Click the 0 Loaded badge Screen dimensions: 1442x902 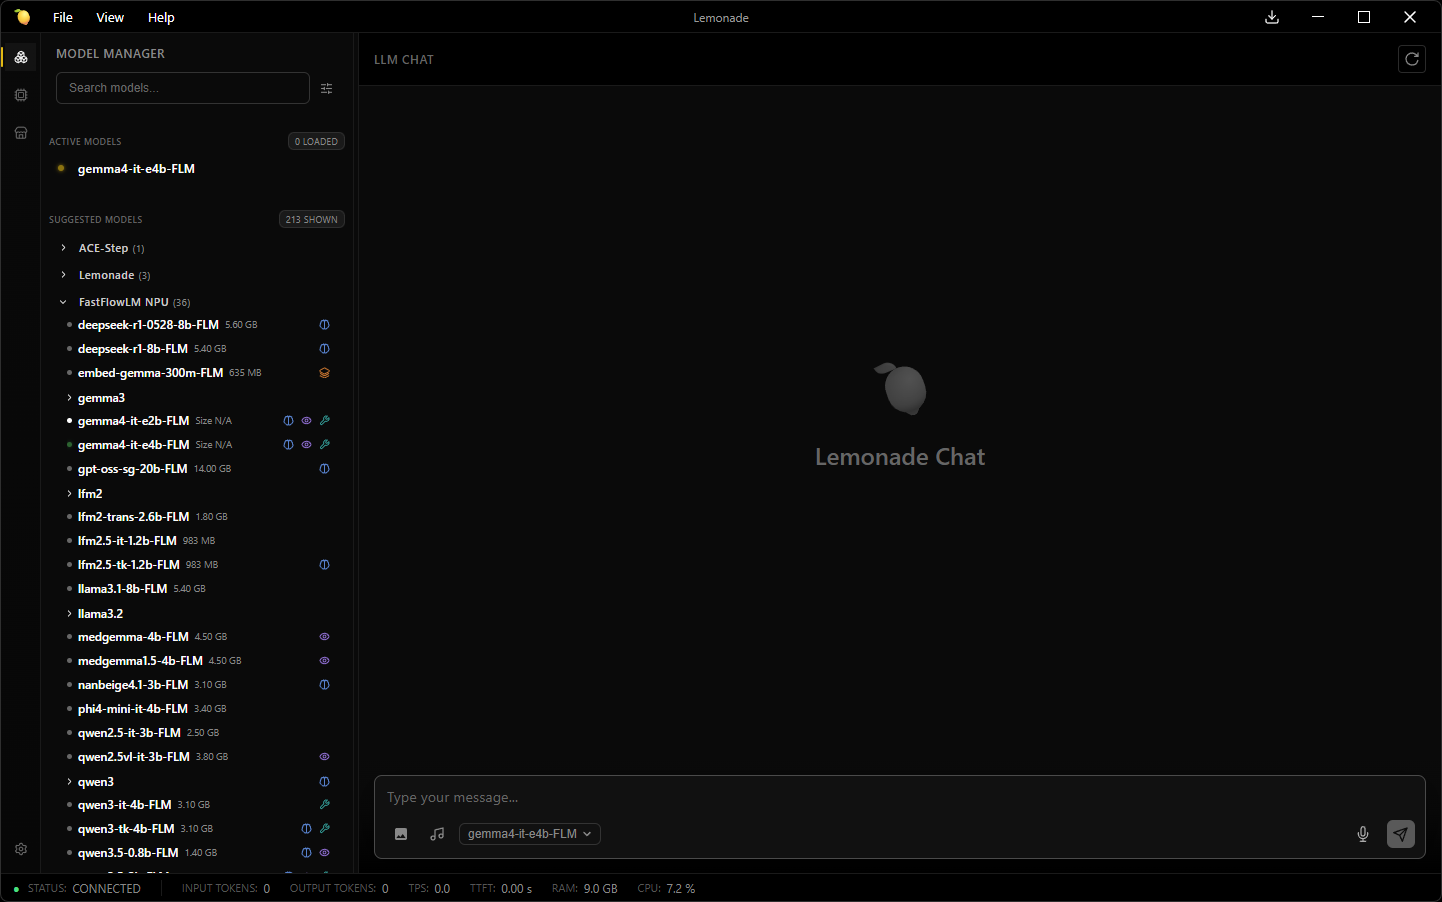316,142
